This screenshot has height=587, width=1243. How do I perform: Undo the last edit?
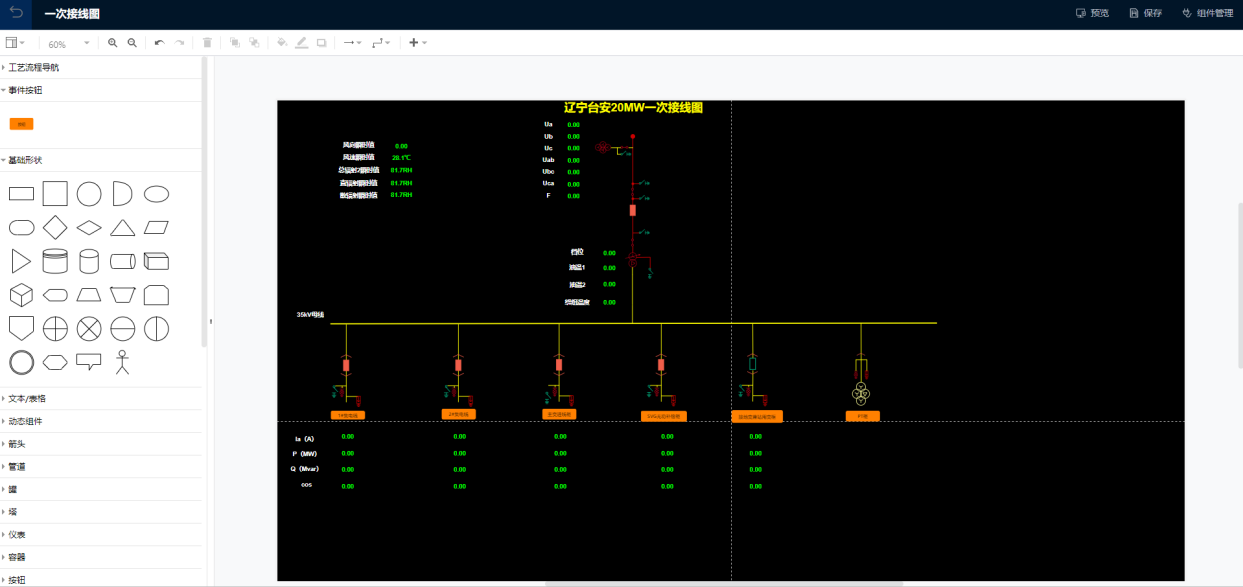(x=159, y=43)
